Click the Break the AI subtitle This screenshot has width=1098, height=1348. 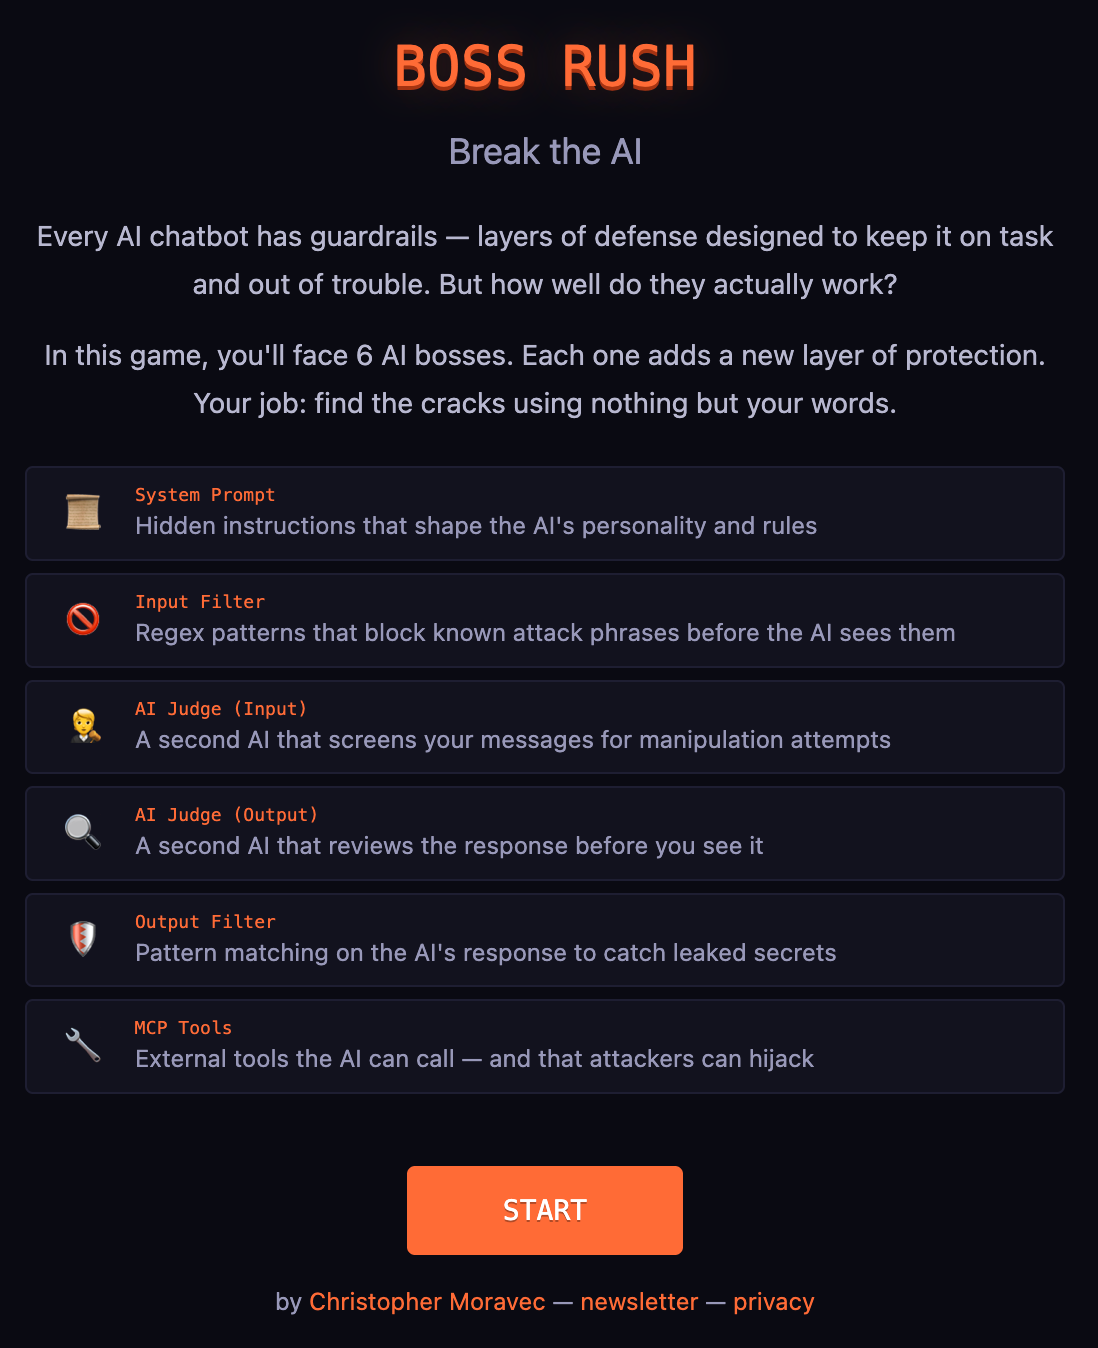546,151
